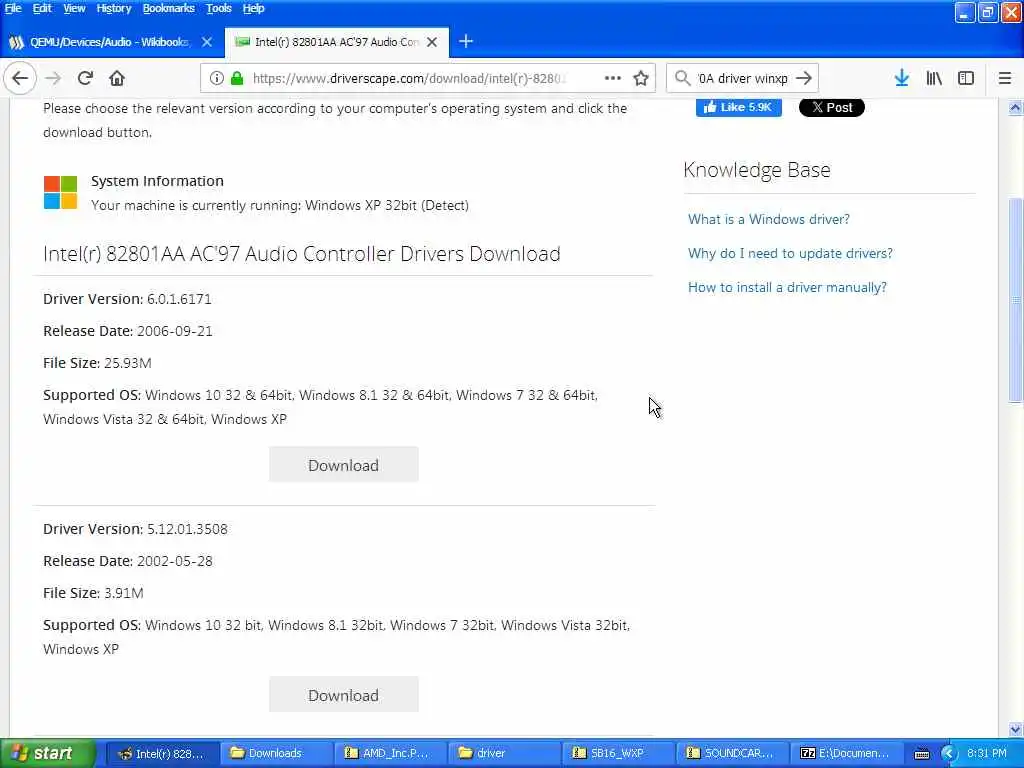The height and width of the screenshot is (768, 1024).
Task: Open the History menu
Action: pyautogui.click(x=114, y=8)
